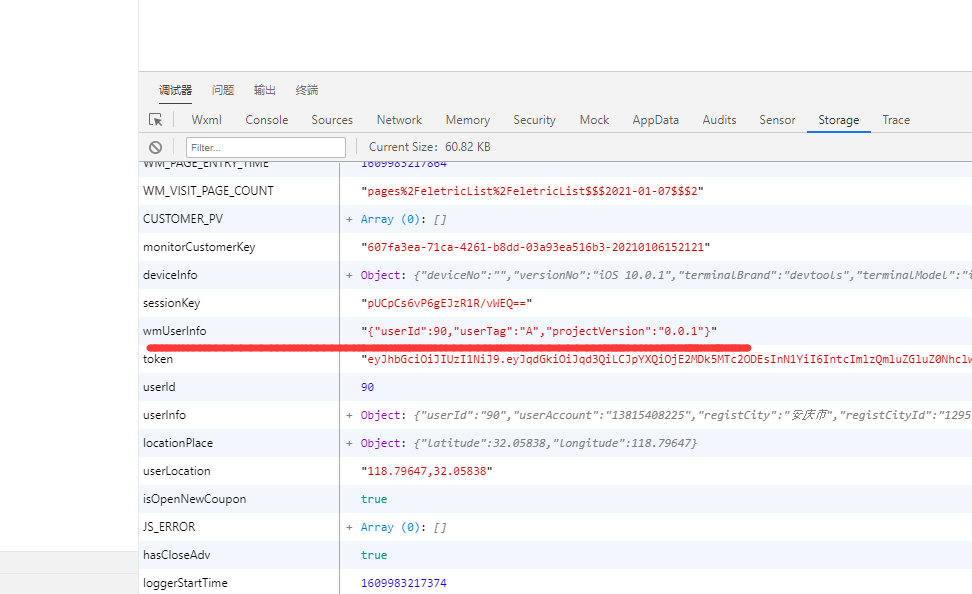972x594 pixels.
Task: Select the Audits tab
Action: click(x=720, y=120)
